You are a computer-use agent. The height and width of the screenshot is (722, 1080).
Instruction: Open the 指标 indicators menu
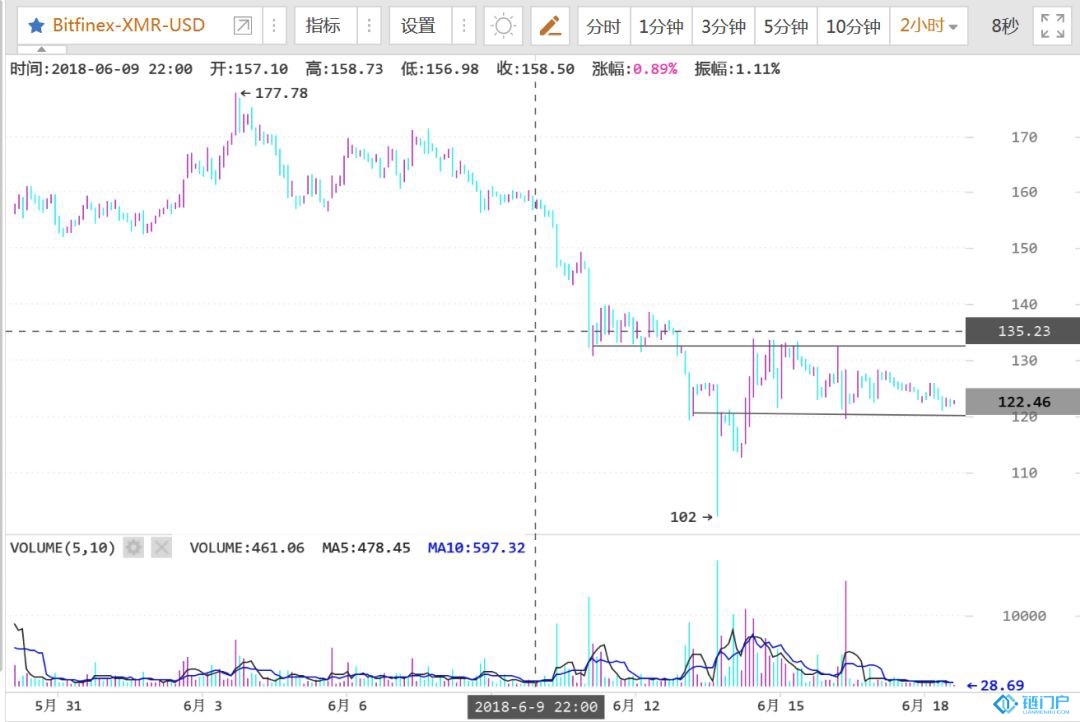pyautogui.click(x=322, y=26)
